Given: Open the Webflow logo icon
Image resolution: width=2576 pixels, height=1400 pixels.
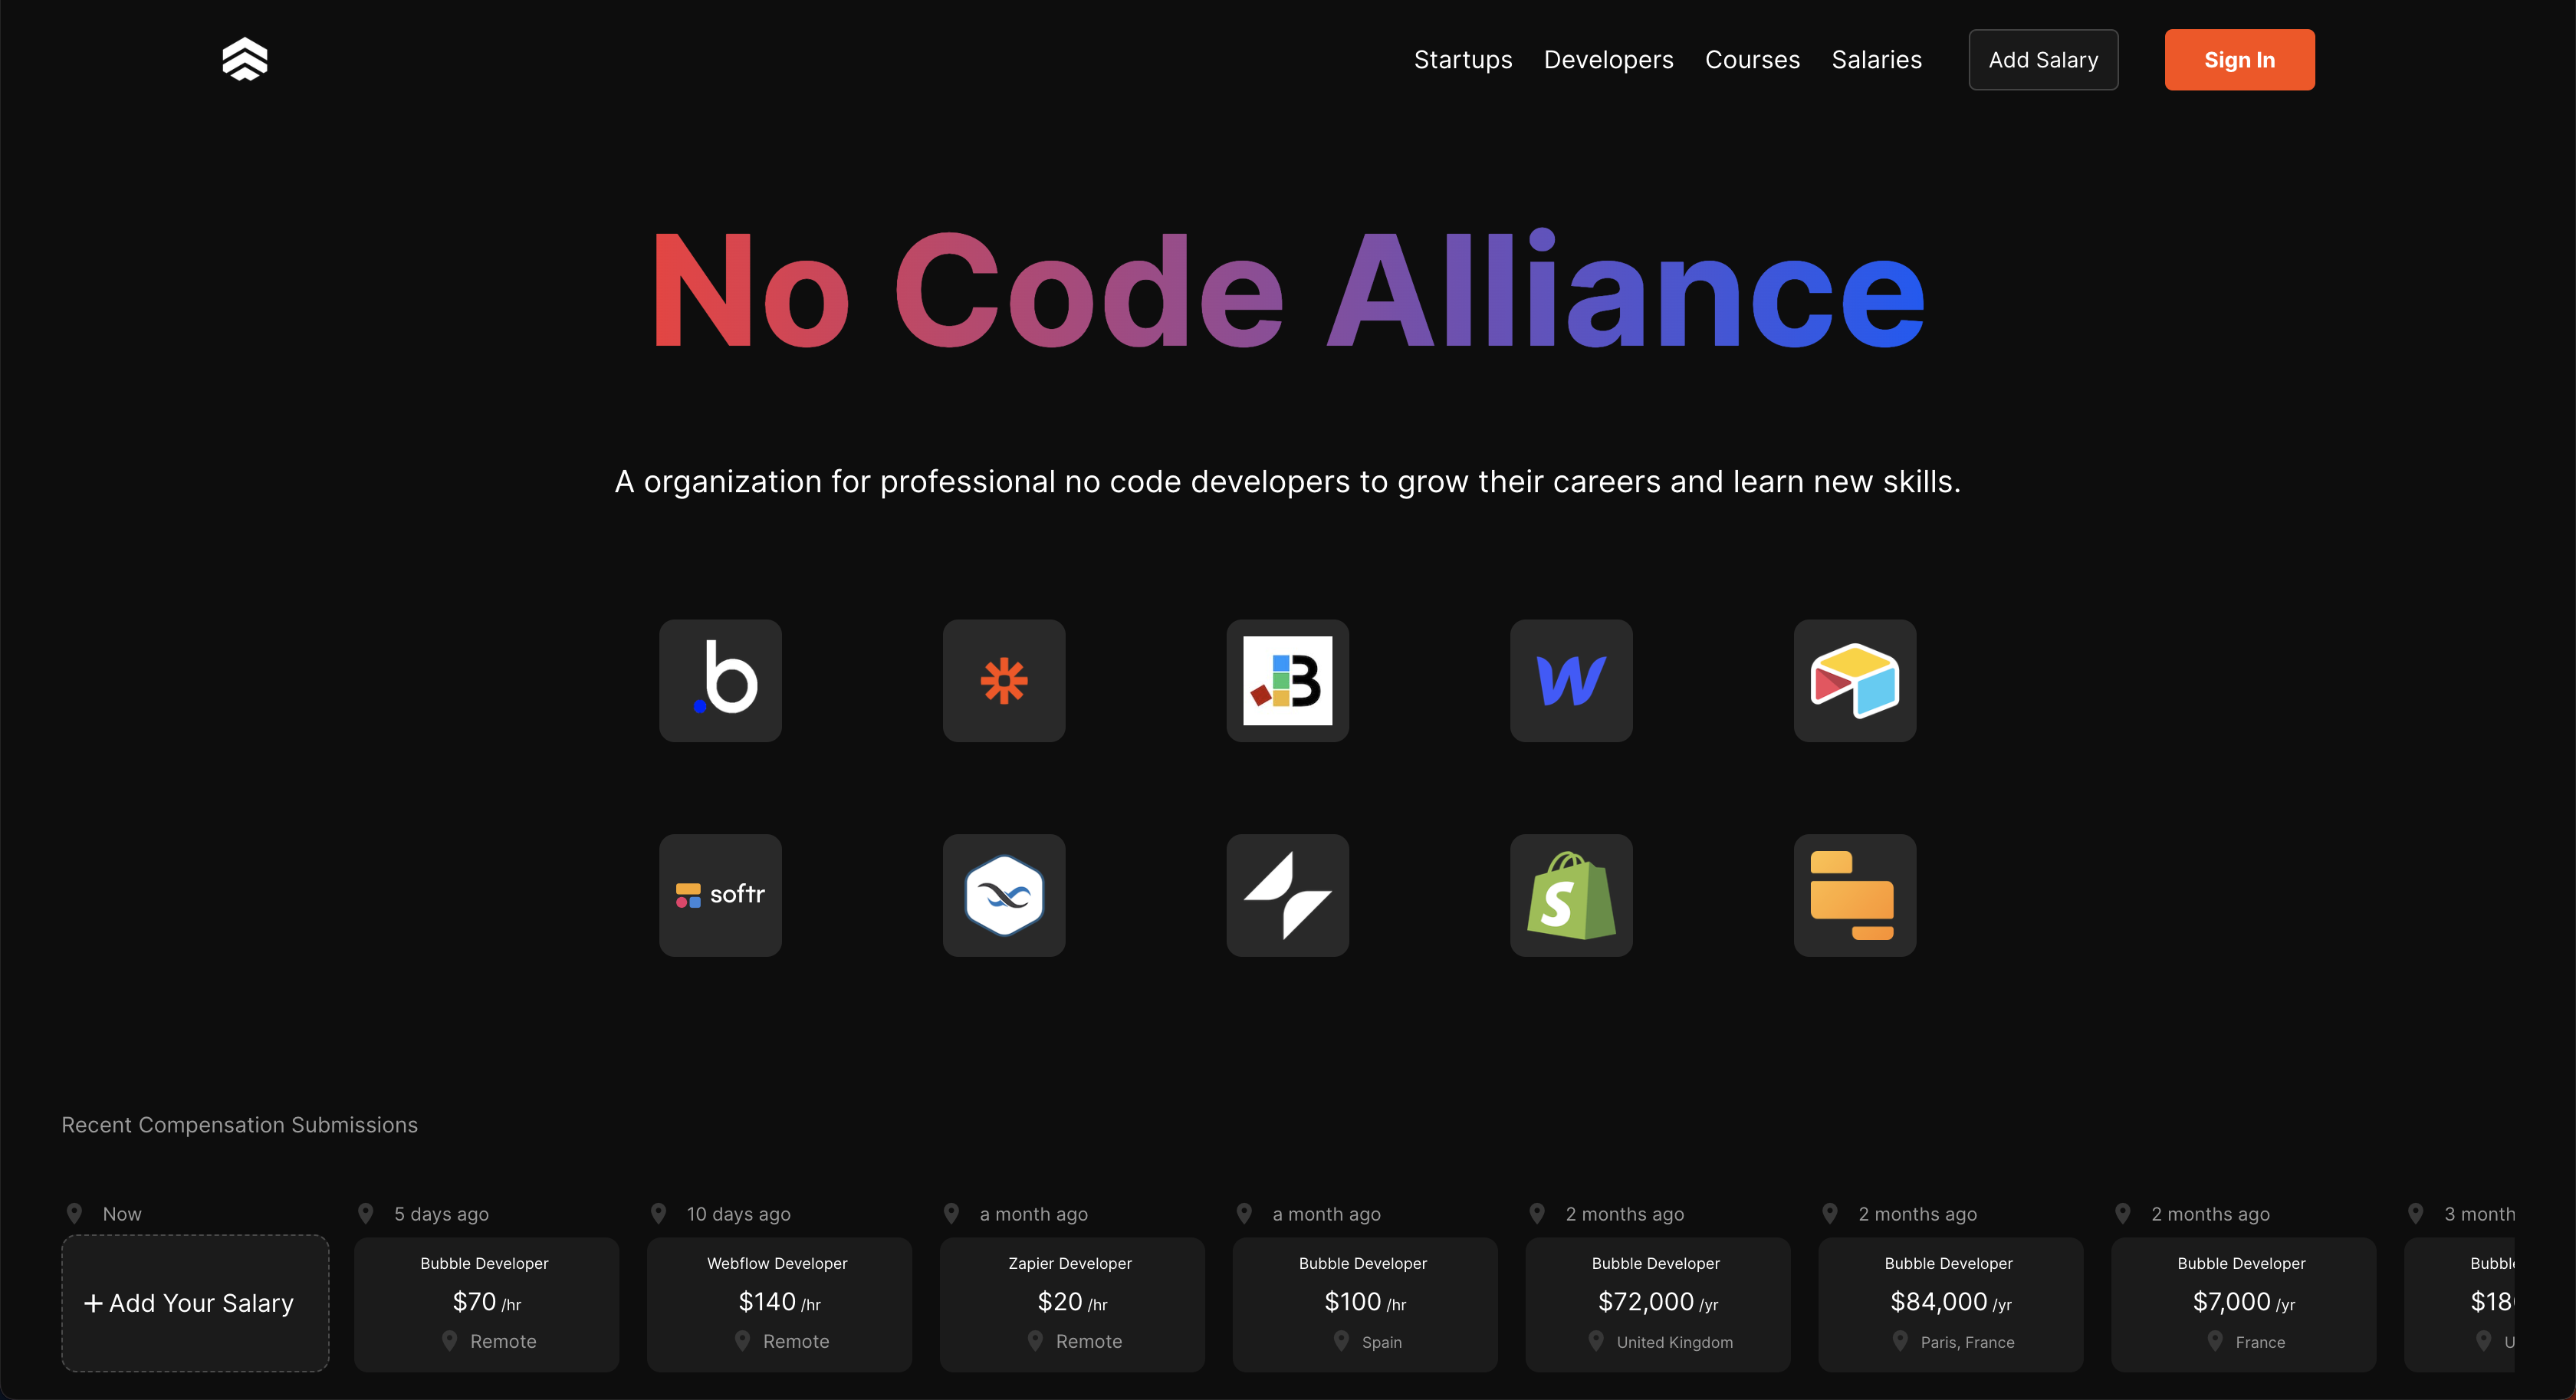Looking at the screenshot, I should pos(1570,681).
